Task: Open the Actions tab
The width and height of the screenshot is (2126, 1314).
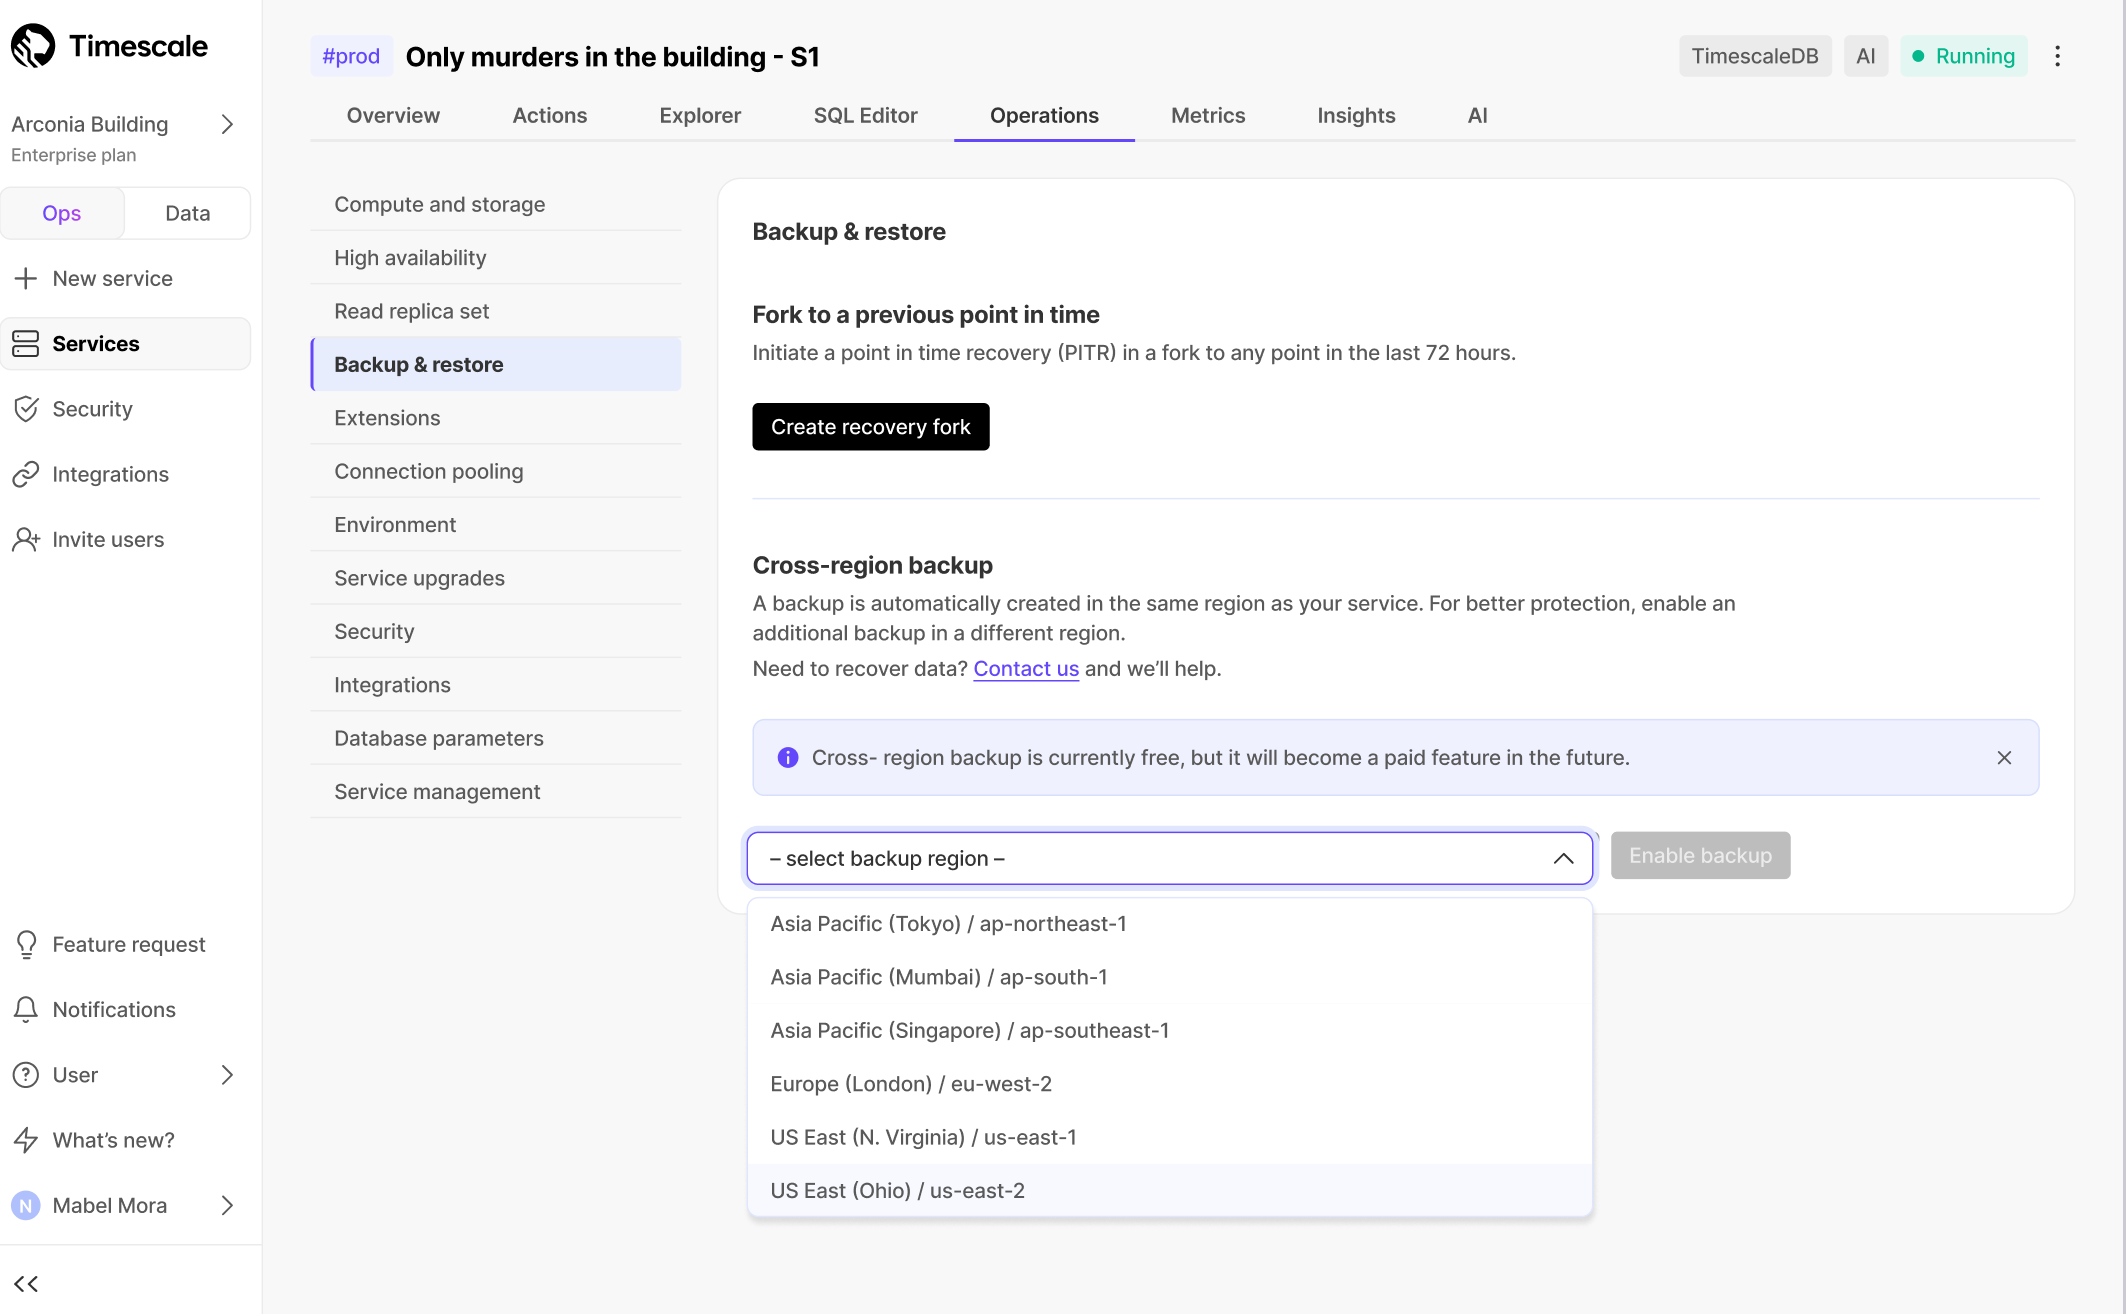Action: point(549,115)
